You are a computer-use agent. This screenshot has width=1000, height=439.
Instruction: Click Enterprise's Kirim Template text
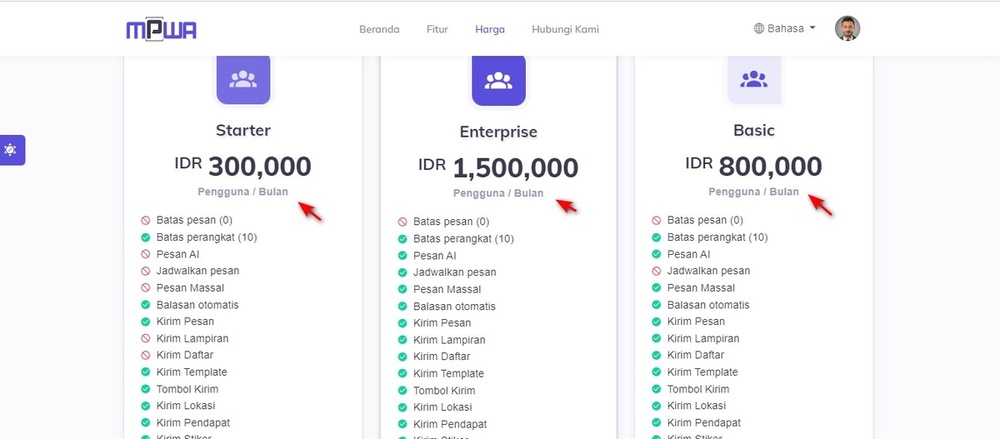tap(448, 374)
